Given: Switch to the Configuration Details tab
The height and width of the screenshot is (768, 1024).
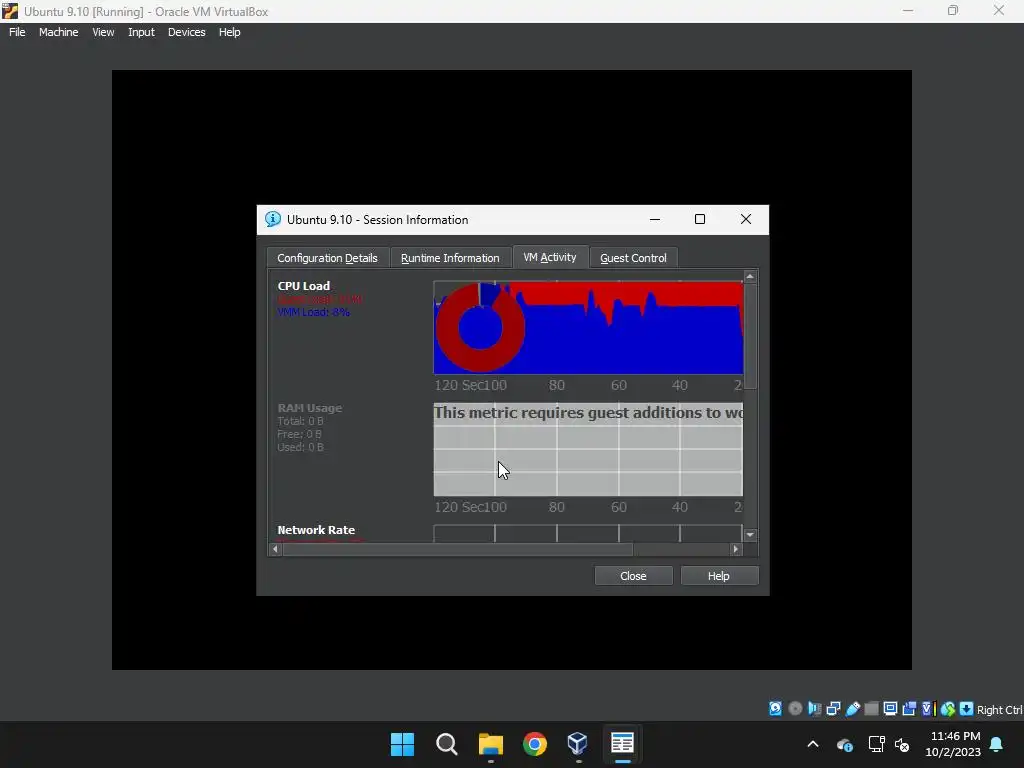Looking at the screenshot, I should tap(327, 258).
